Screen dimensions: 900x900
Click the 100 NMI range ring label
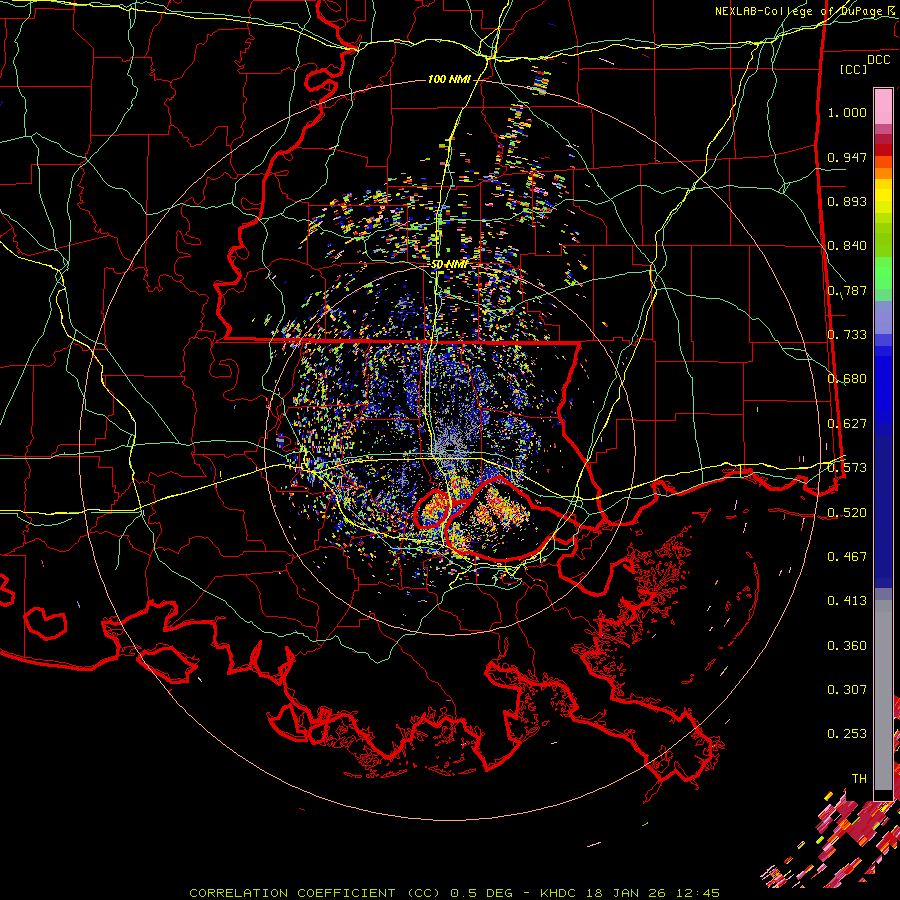coord(449,79)
